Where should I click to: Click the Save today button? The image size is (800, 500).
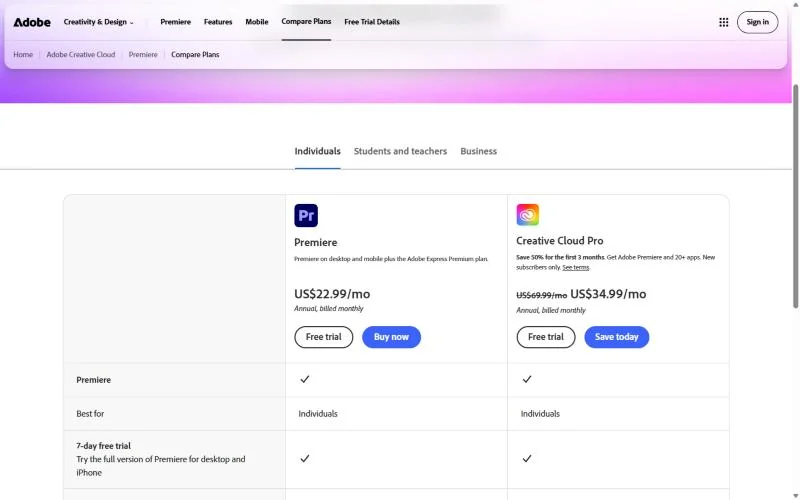click(616, 337)
